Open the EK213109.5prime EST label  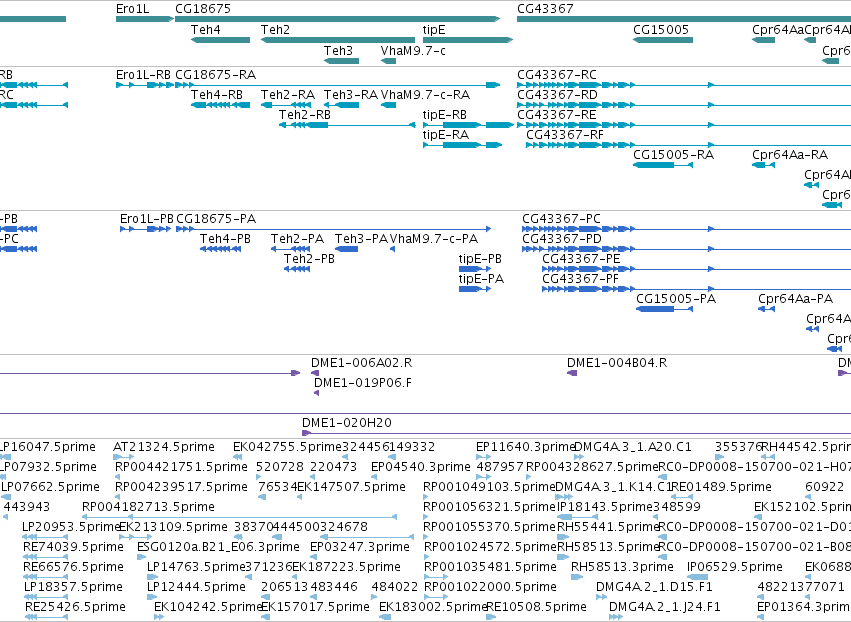tap(173, 528)
